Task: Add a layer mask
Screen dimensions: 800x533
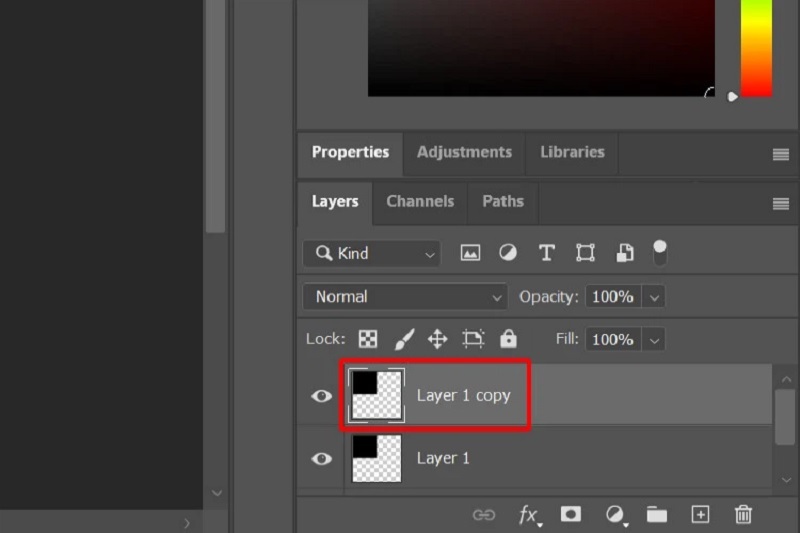Action: [570, 514]
